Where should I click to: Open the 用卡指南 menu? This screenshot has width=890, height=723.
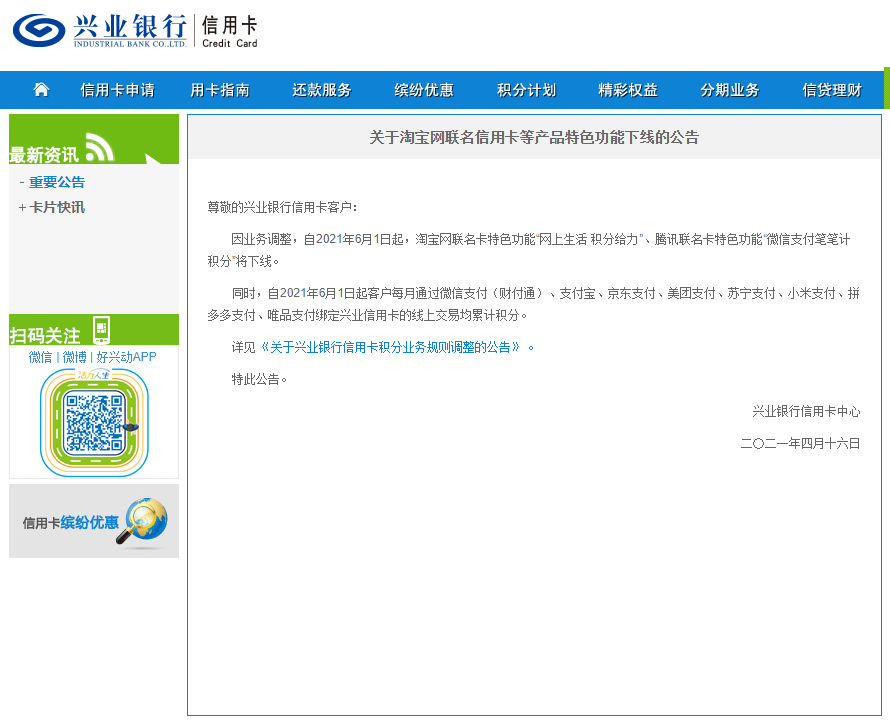coord(220,90)
